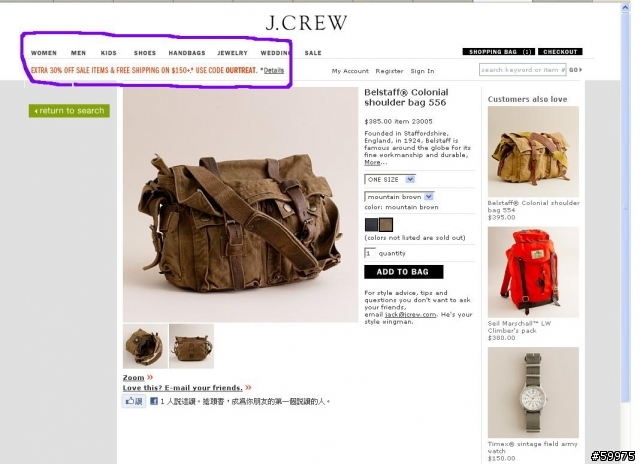The image size is (640, 464).
Task: Focus the search keyword input field
Action: click(522, 70)
